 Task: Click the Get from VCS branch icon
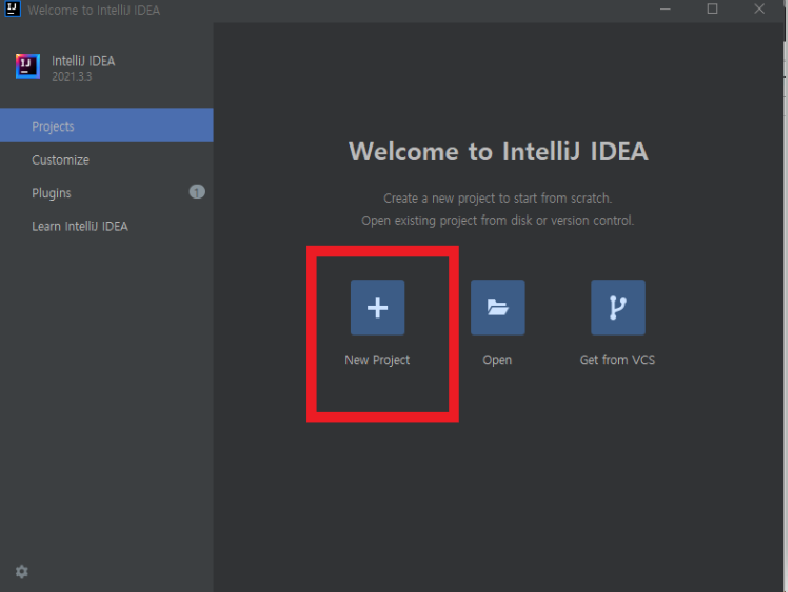pos(618,307)
